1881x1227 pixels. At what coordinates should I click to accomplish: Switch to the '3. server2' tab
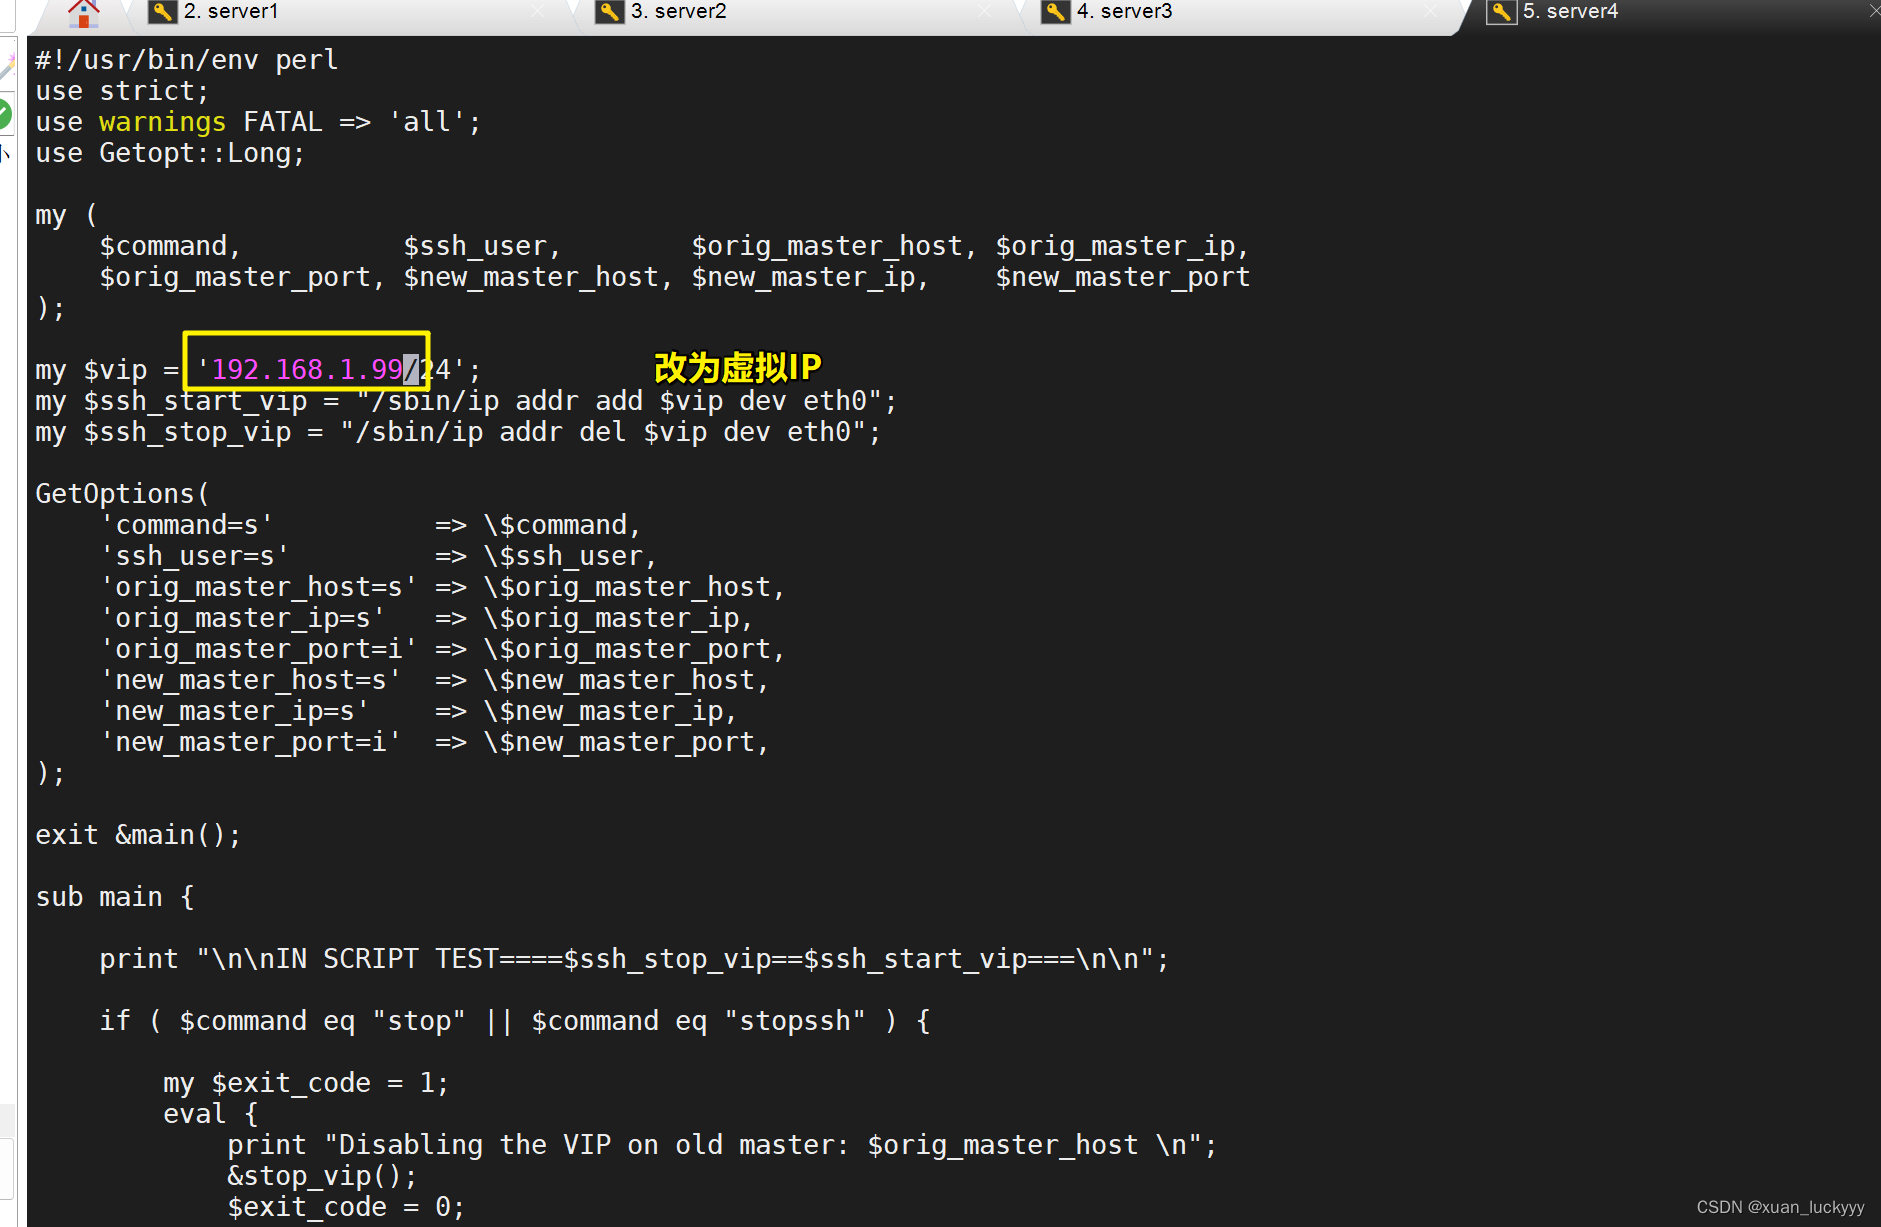tap(679, 12)
